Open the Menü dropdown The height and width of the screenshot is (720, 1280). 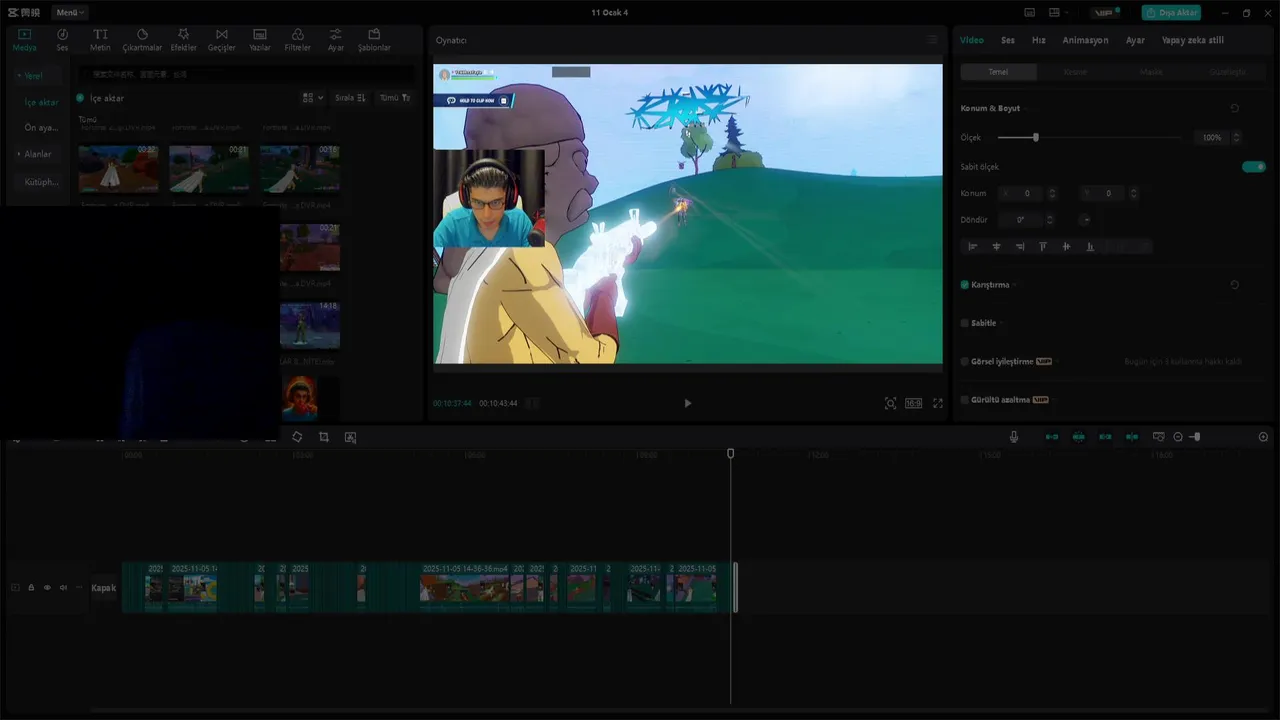coord(70,13)
